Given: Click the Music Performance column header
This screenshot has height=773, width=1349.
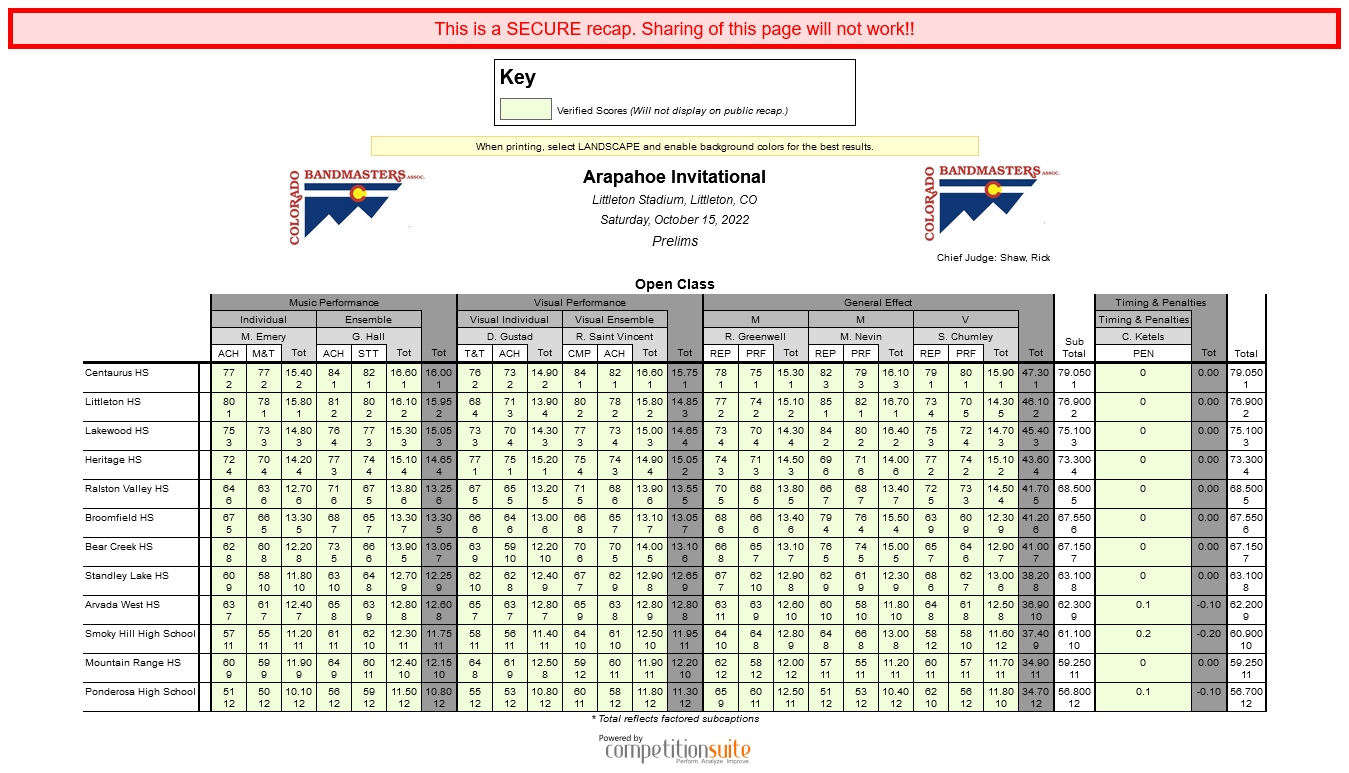Looking at the screenshot, I should tap(334, 302).
